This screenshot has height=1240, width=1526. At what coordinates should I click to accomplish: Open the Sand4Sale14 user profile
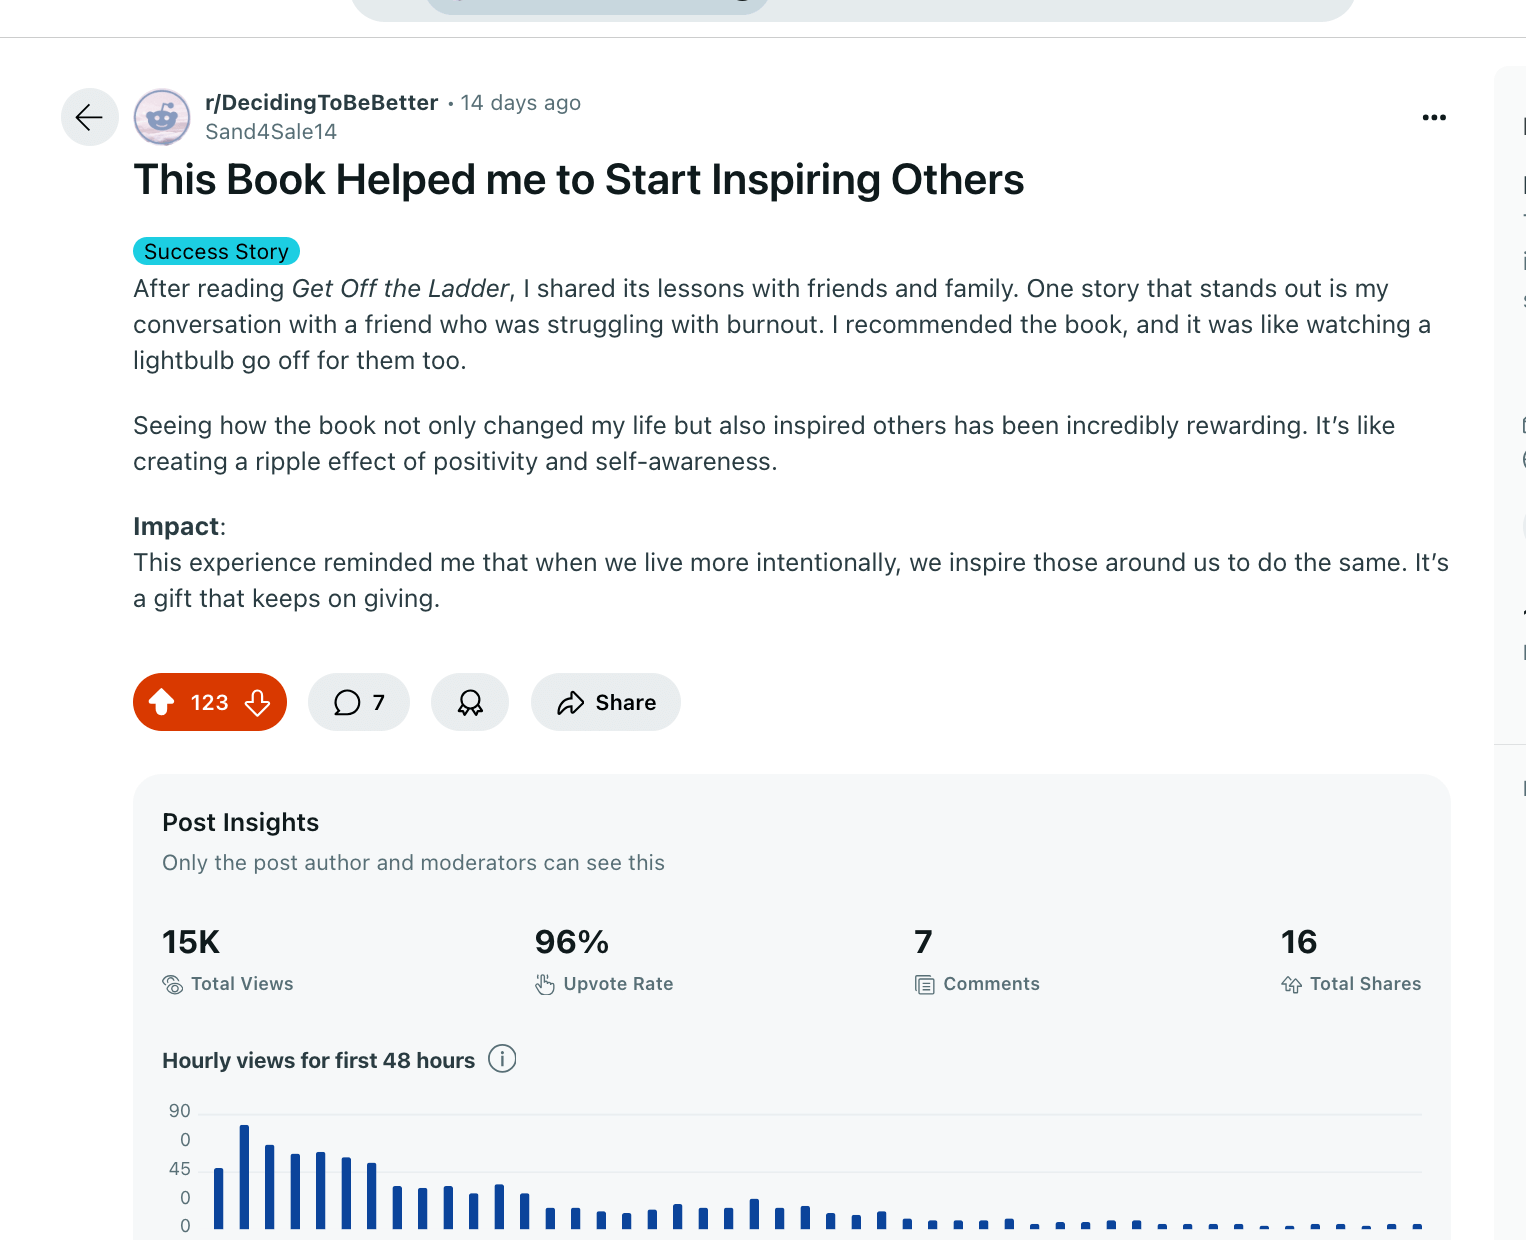coord(271,132)
